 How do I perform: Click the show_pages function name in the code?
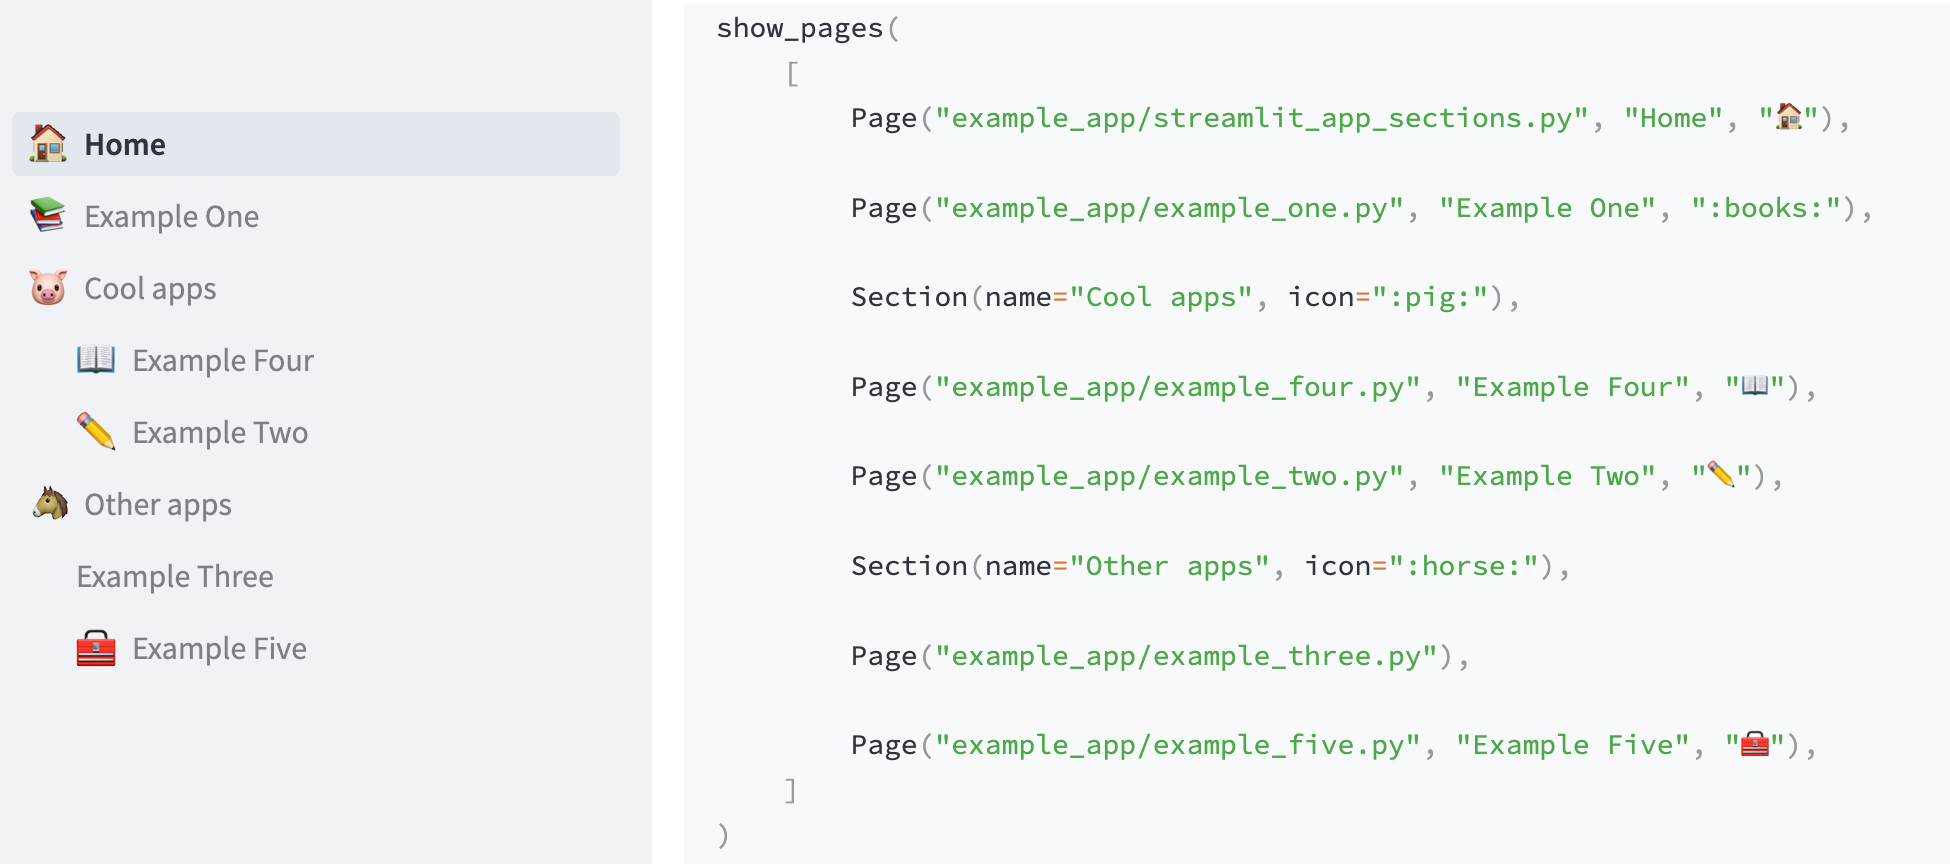coord(796,28)
